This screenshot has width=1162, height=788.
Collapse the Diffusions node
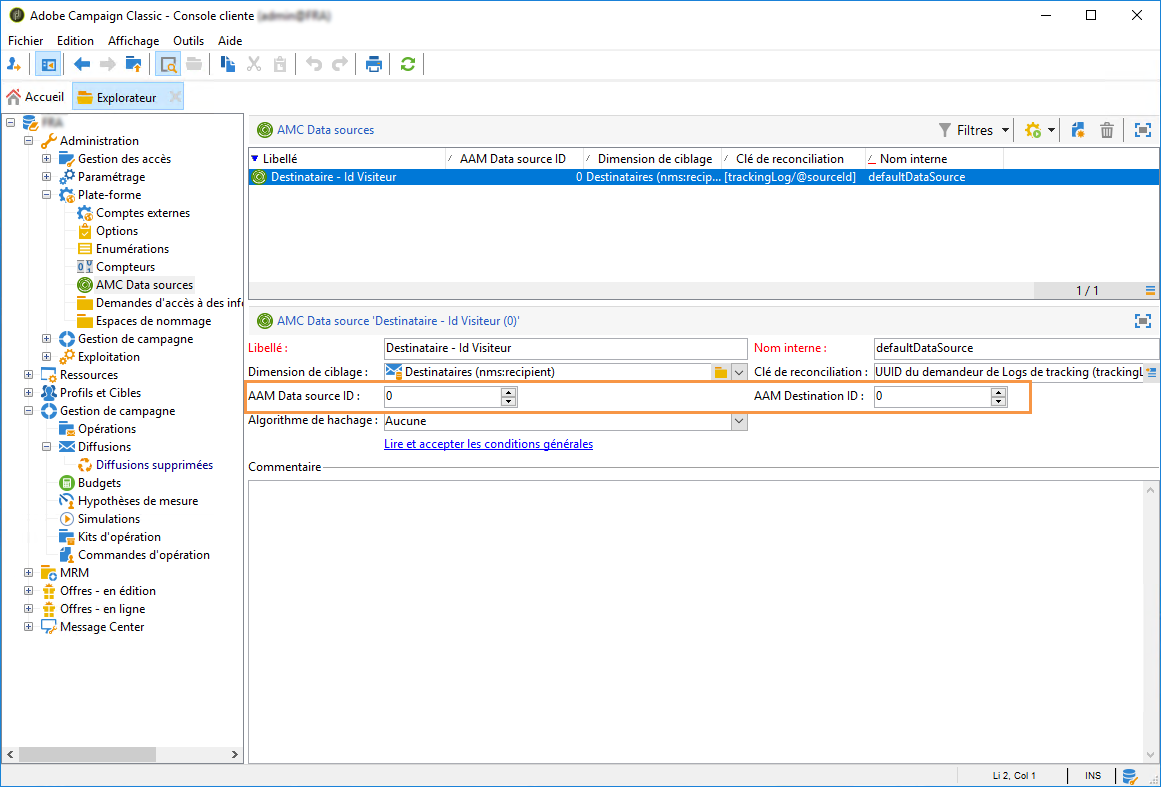pyautogui.click(x=46, y=447)
